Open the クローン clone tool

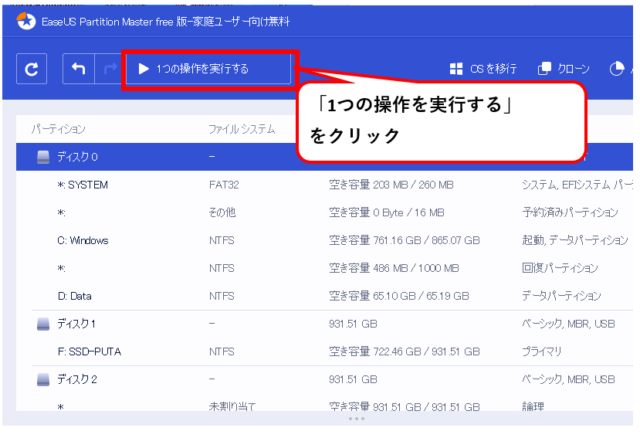coord(564,69)
